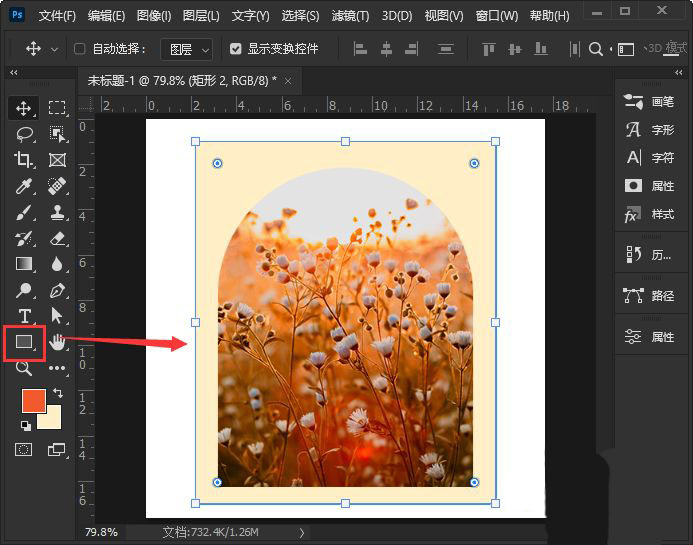The image size is (693, 545).
Task: Click distribute vertically icon in options bar
Action: click(446, 49)
